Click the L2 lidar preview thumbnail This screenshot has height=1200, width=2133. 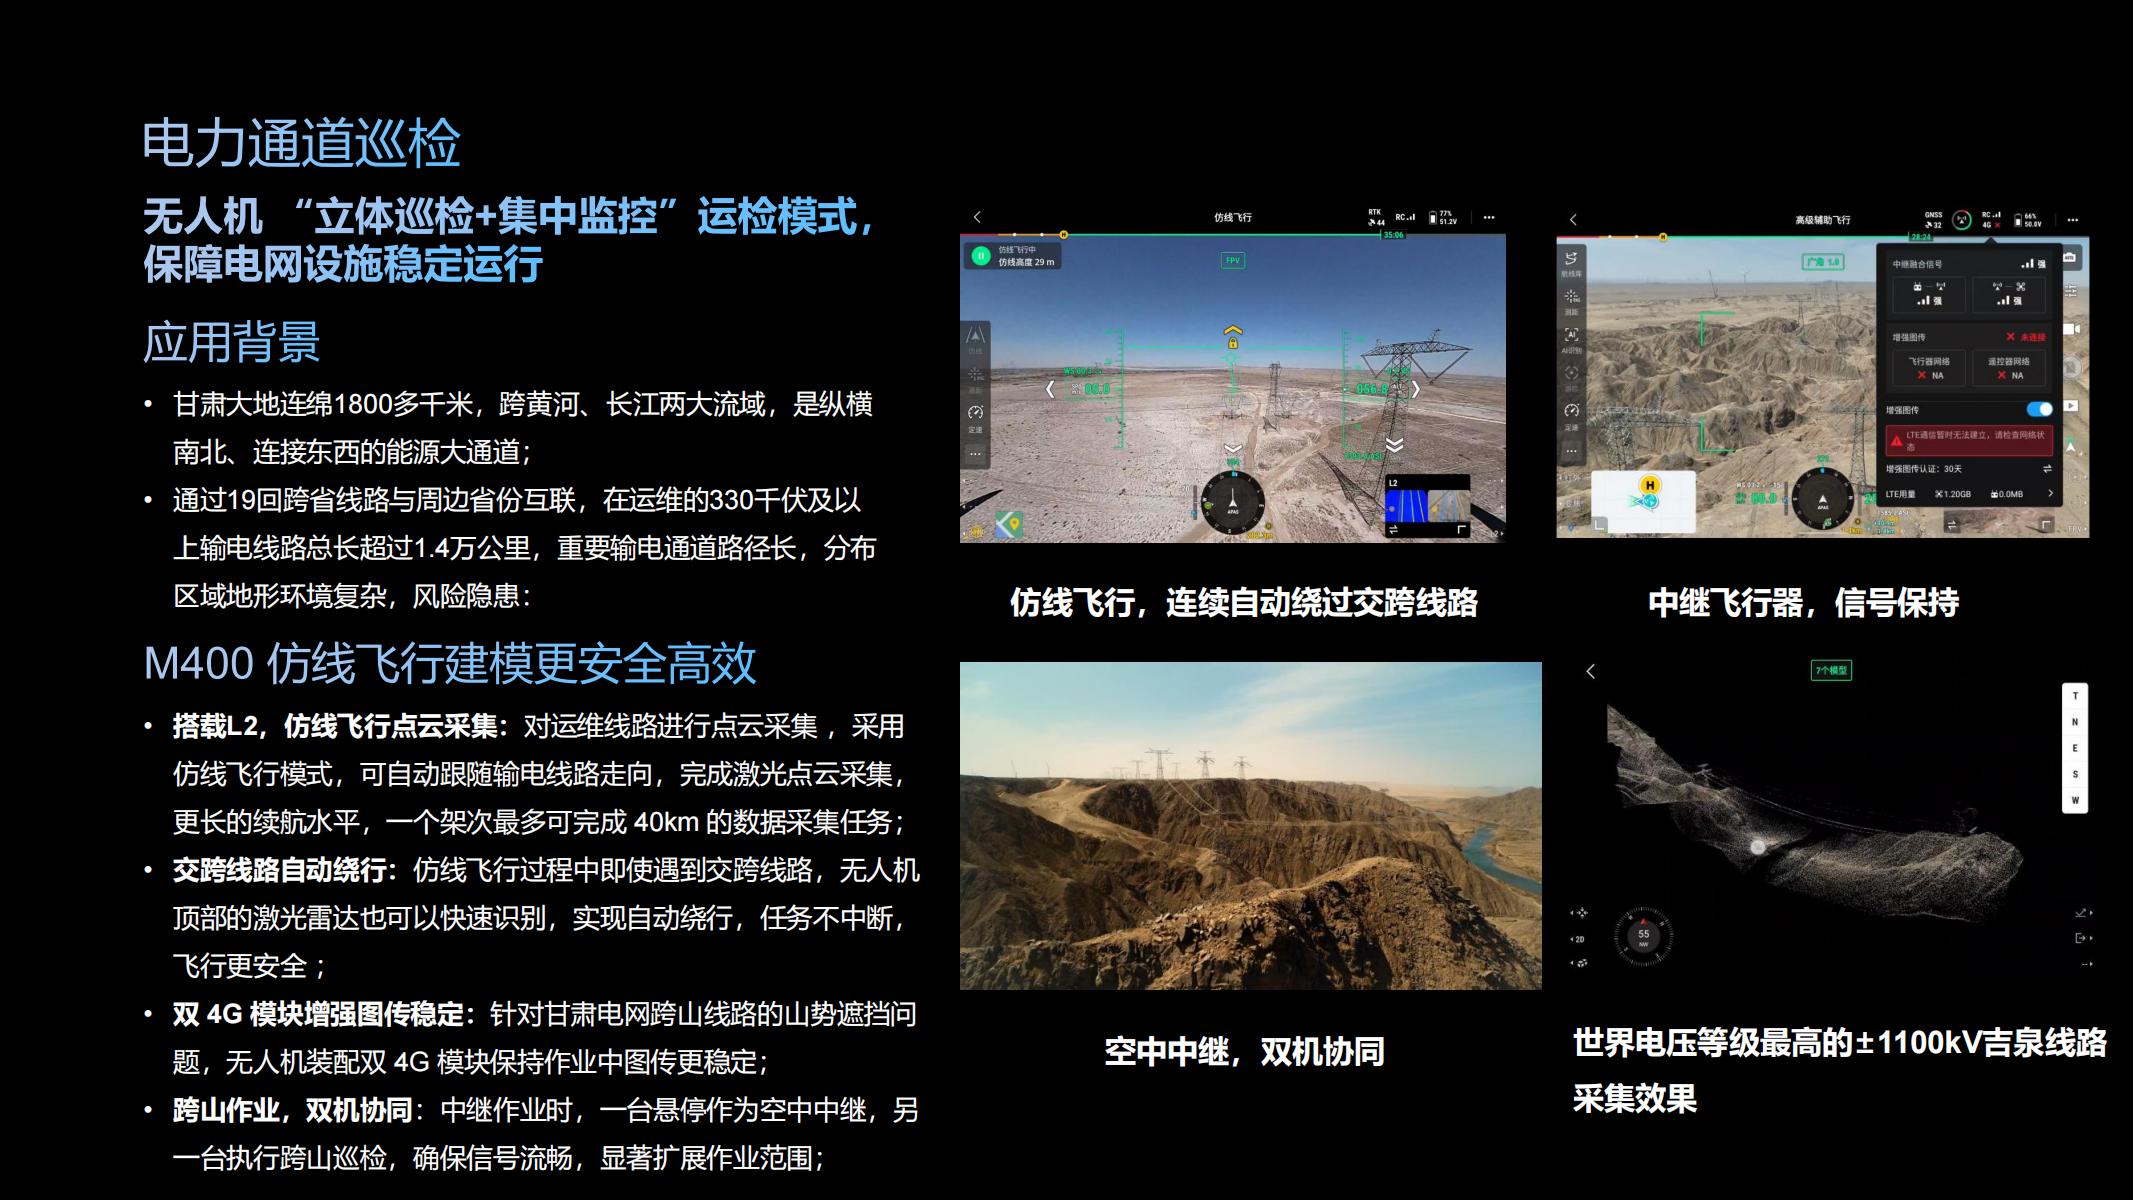(1427, 506)
